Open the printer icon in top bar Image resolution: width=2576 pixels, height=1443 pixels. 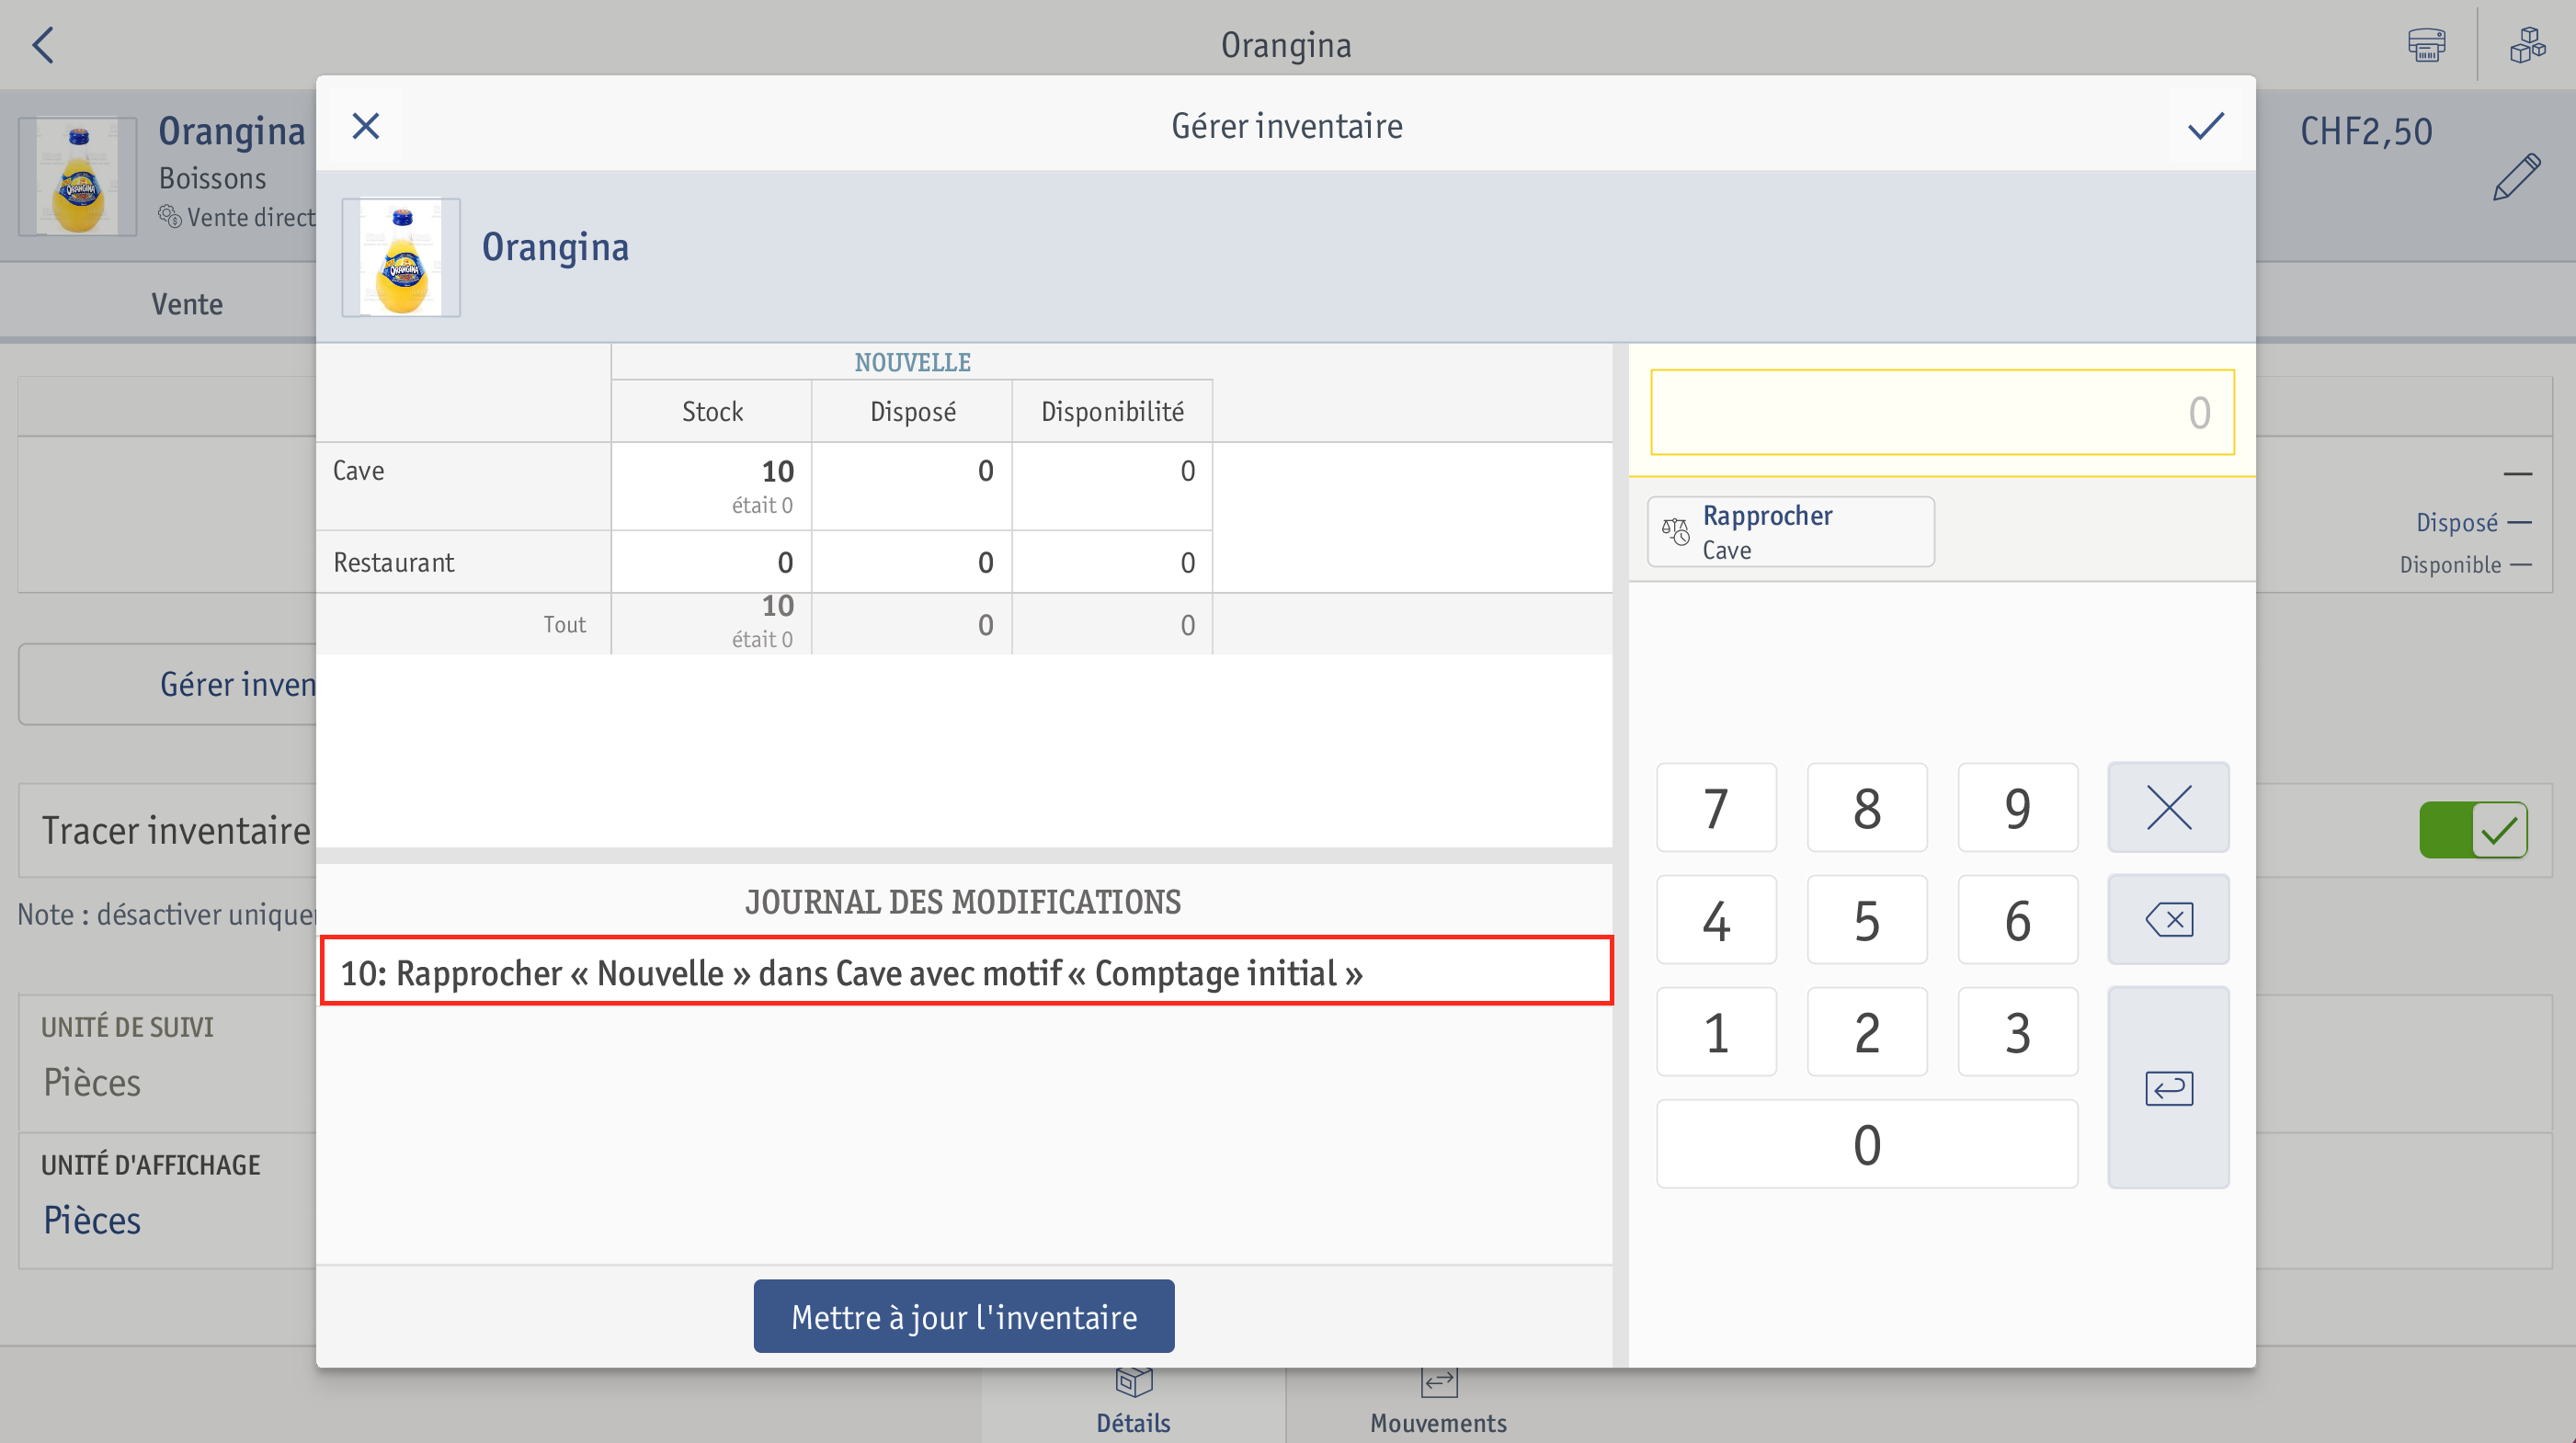[x=2426, y=45]
